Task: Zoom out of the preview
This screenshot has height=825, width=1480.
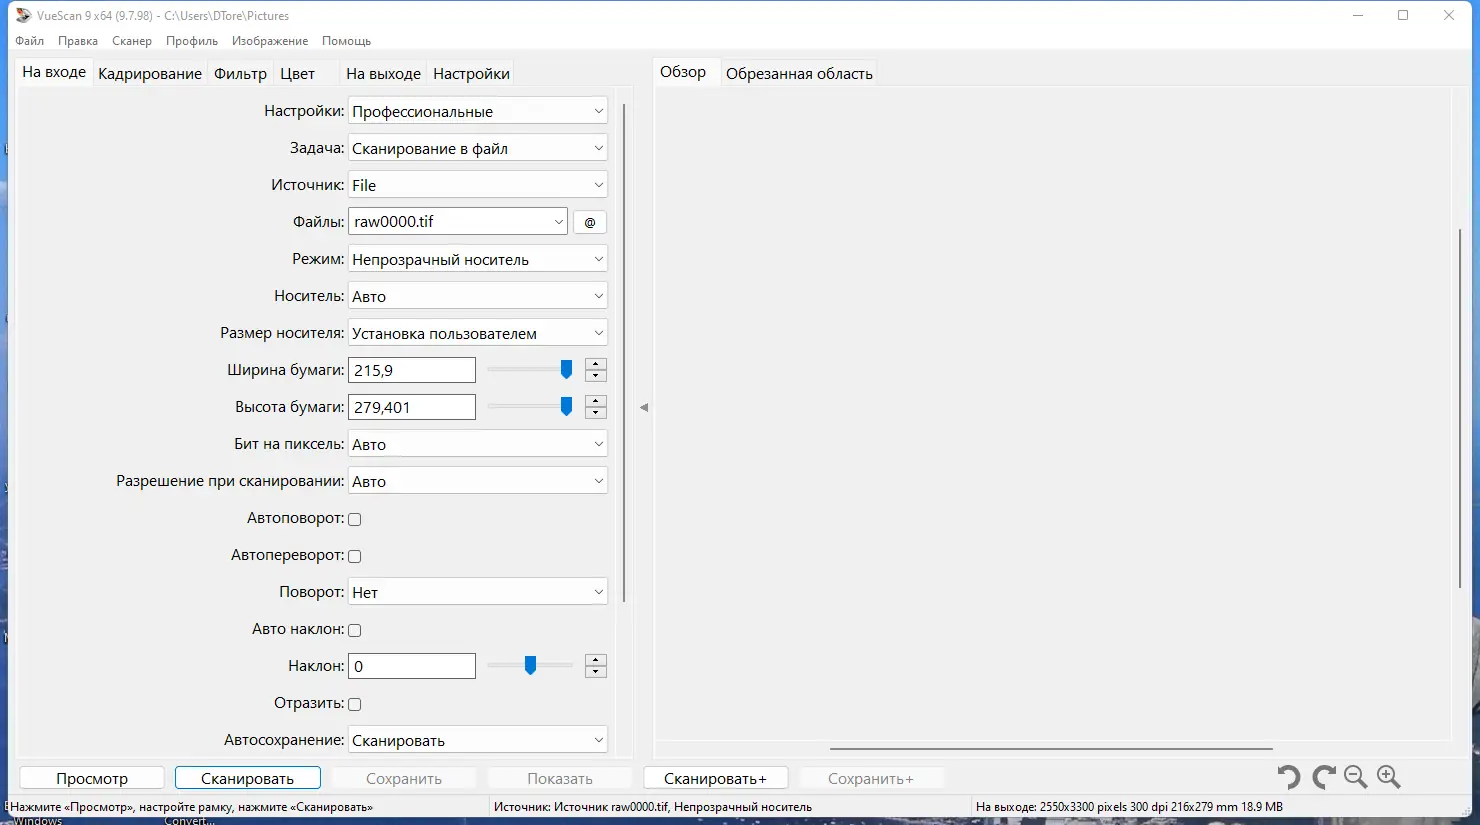Action: click(x=1356, y=777)
